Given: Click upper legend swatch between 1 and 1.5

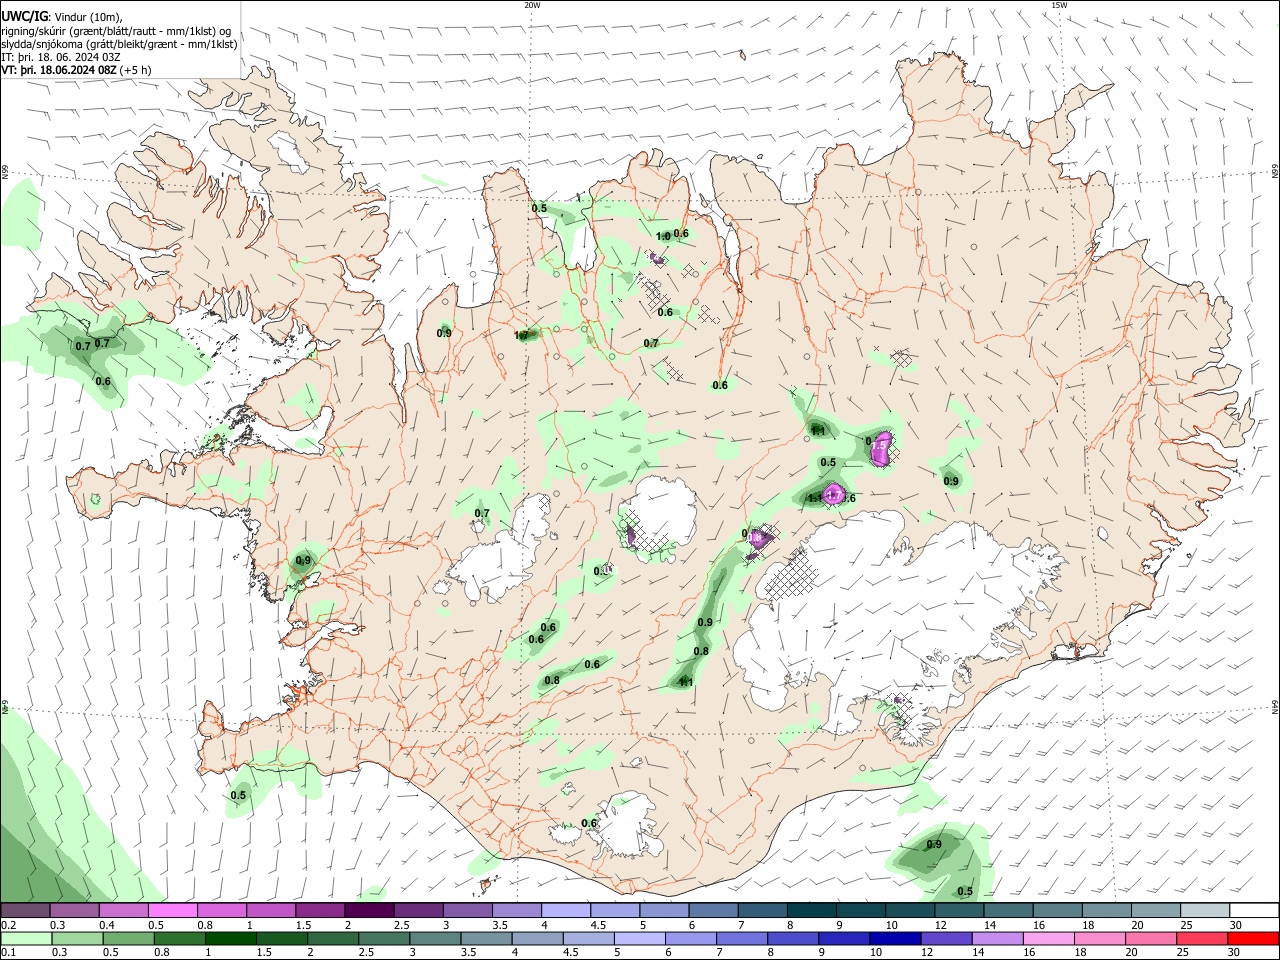Looking at the screenshot, I should coord(271,910).
